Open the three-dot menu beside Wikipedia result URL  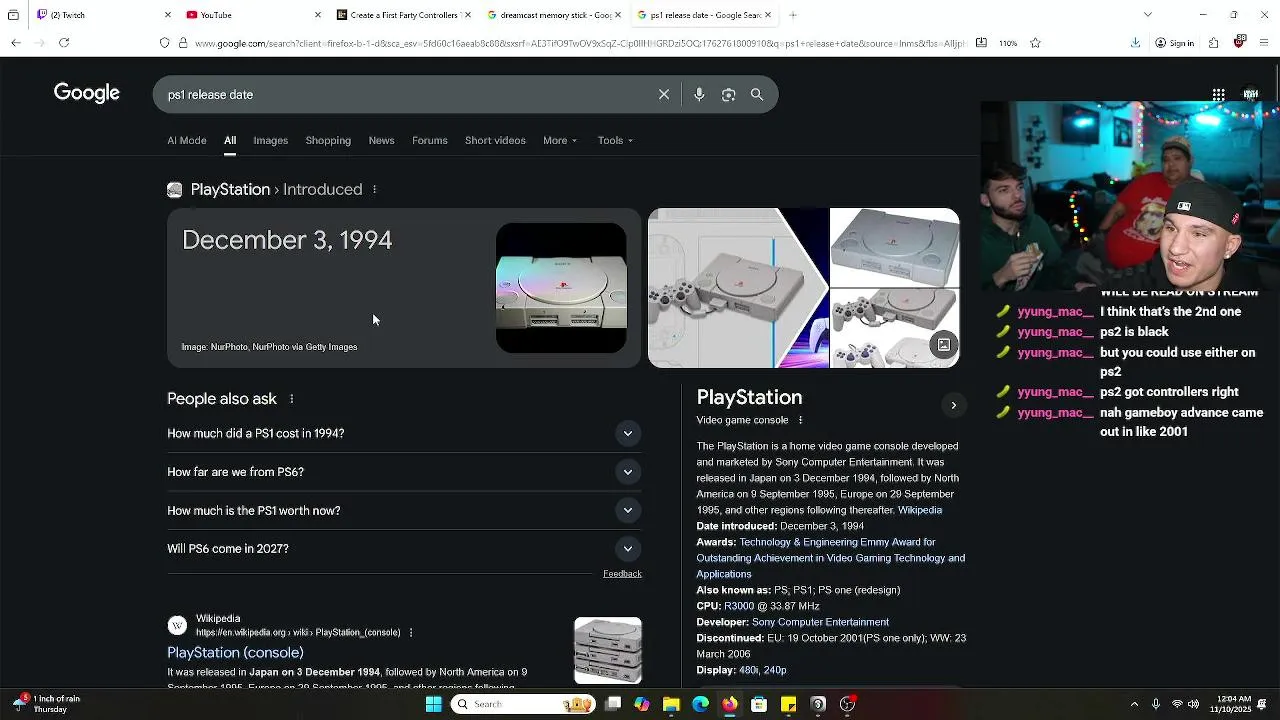(x=410, y=633)
